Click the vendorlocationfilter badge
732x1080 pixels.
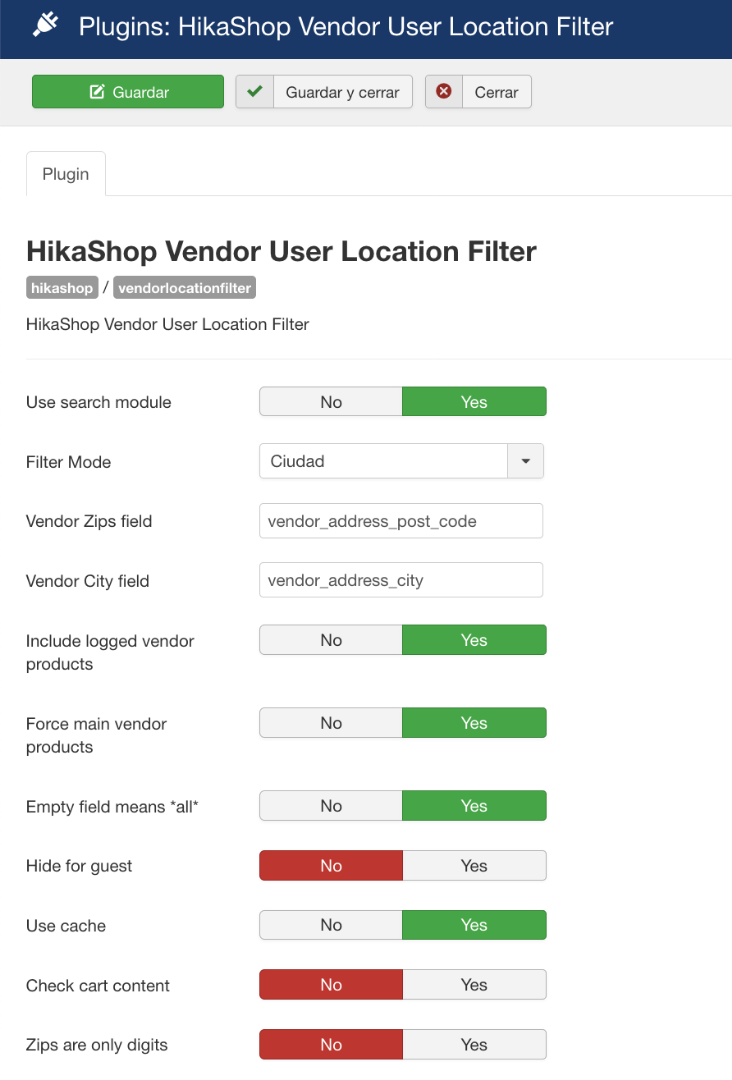coord(185,288)
